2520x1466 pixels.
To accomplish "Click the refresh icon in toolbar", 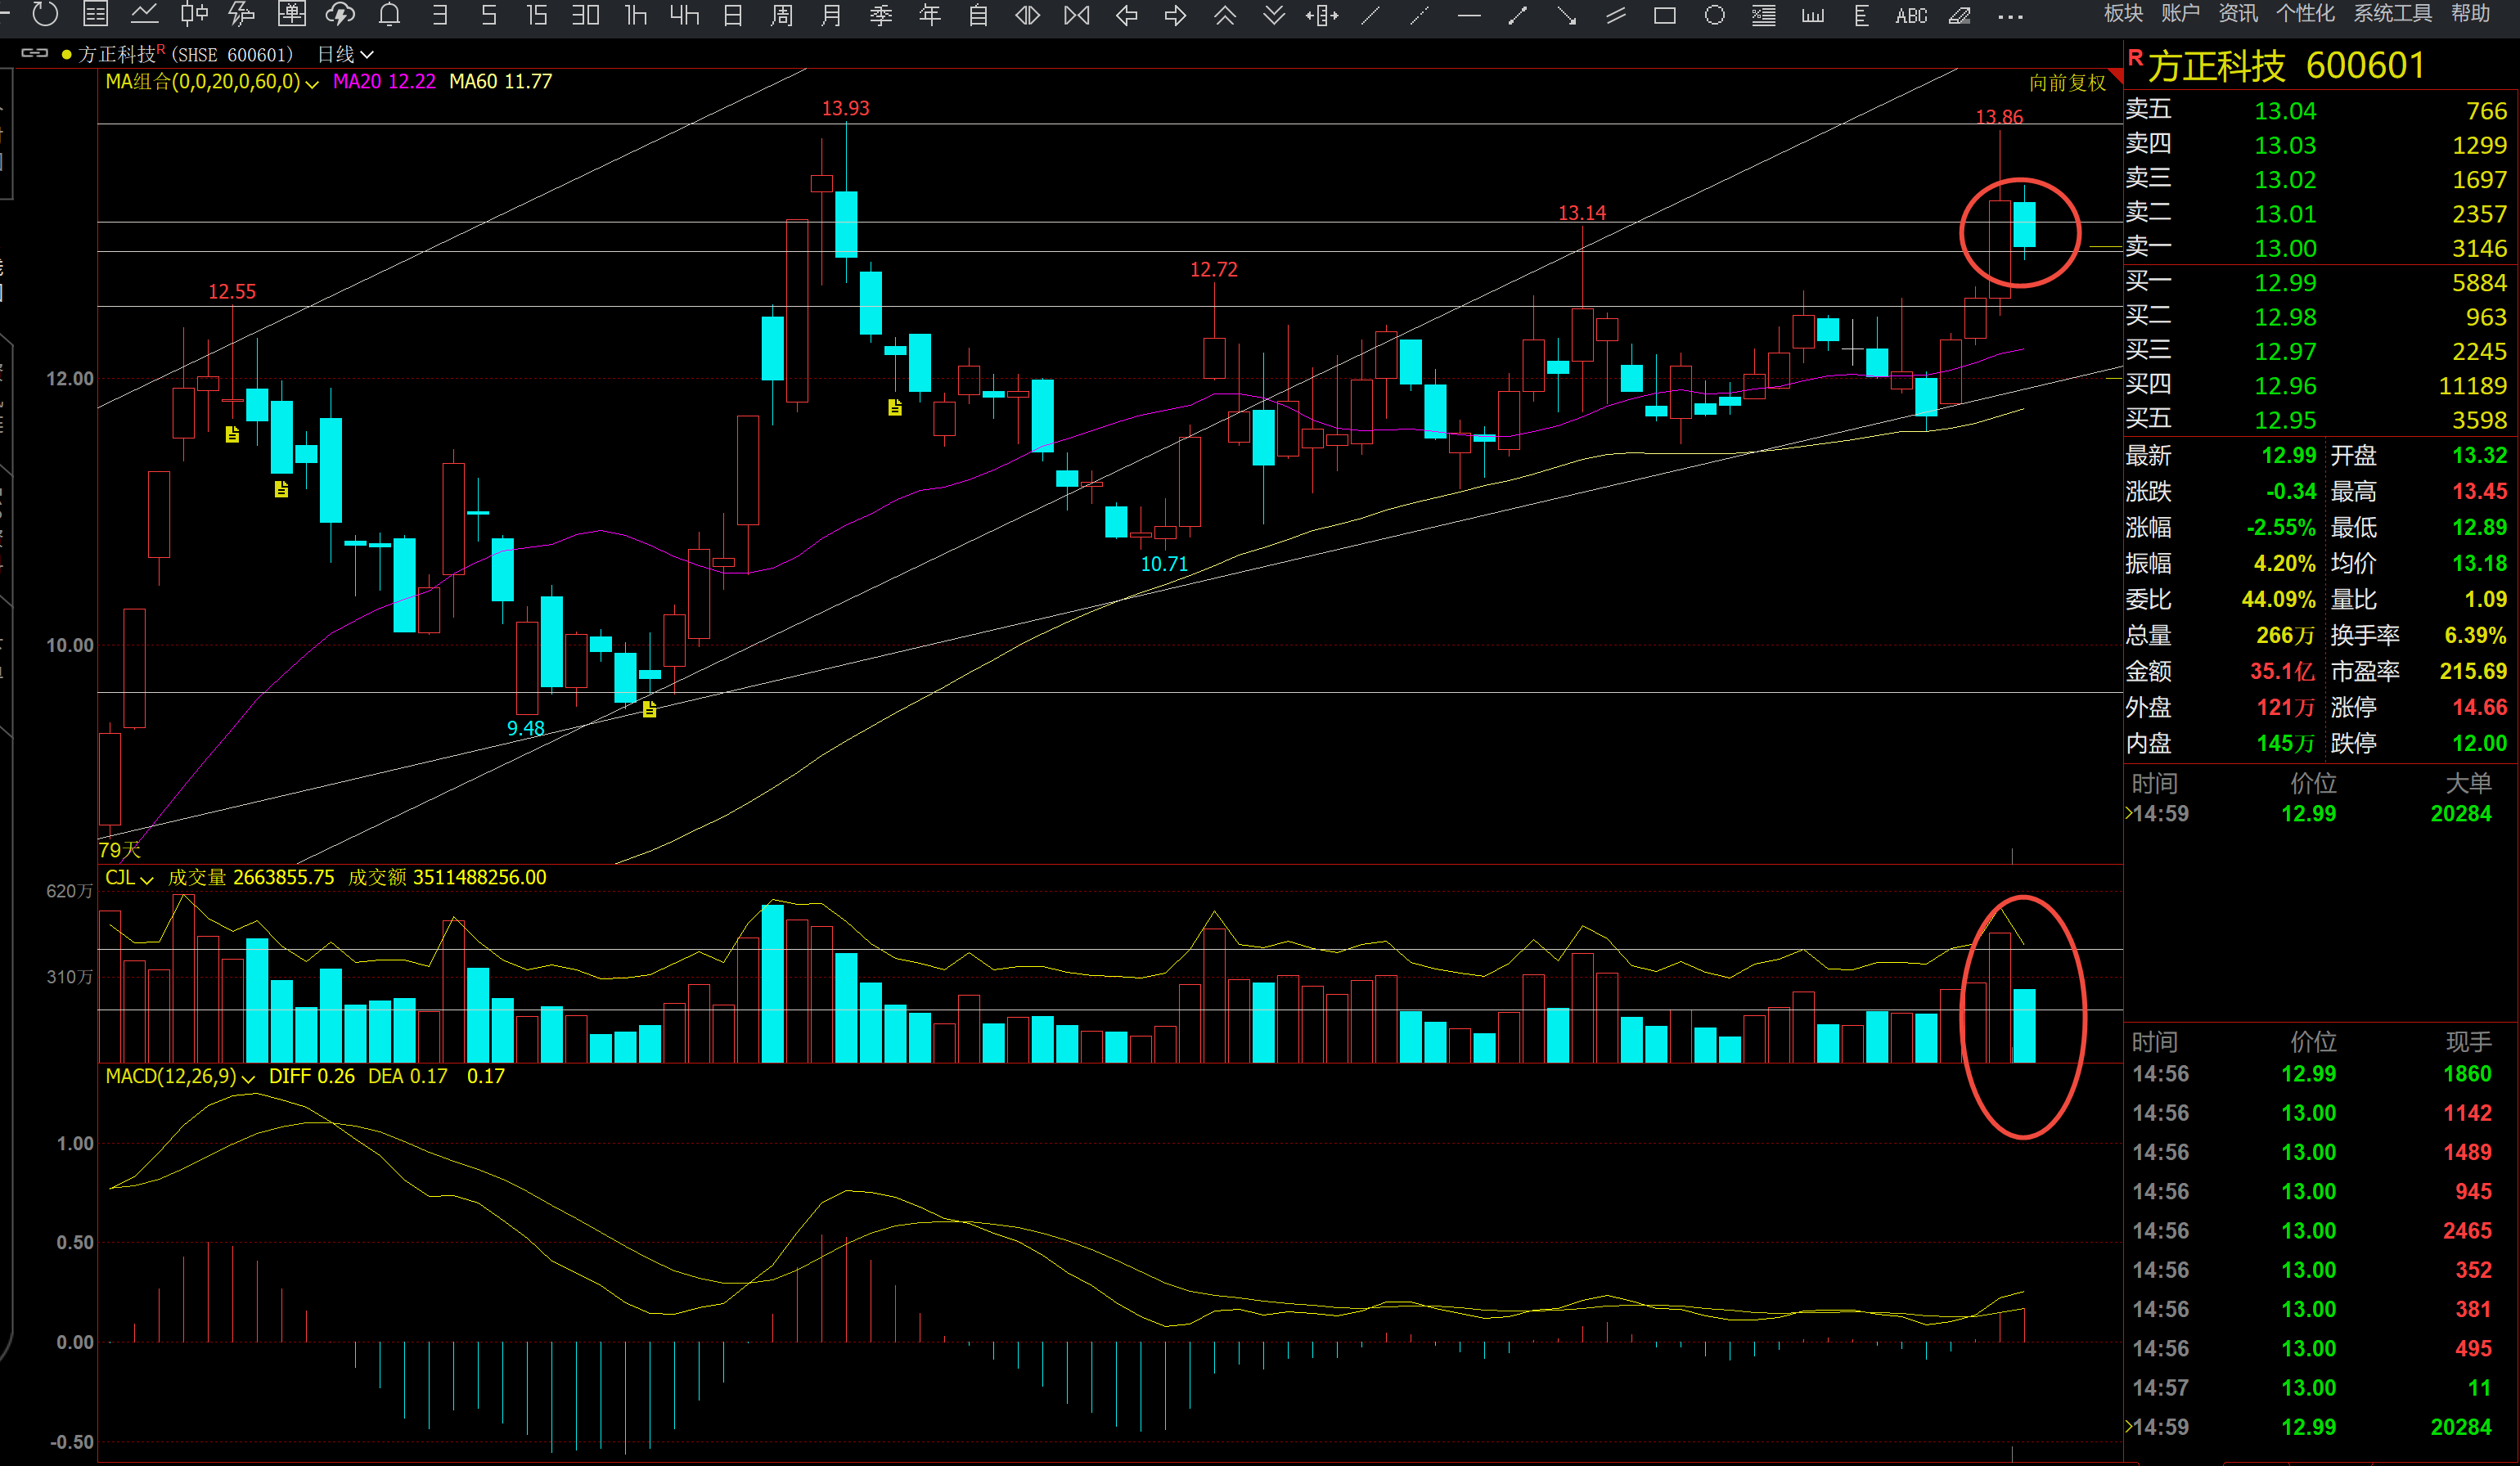I will coord(45,14).
